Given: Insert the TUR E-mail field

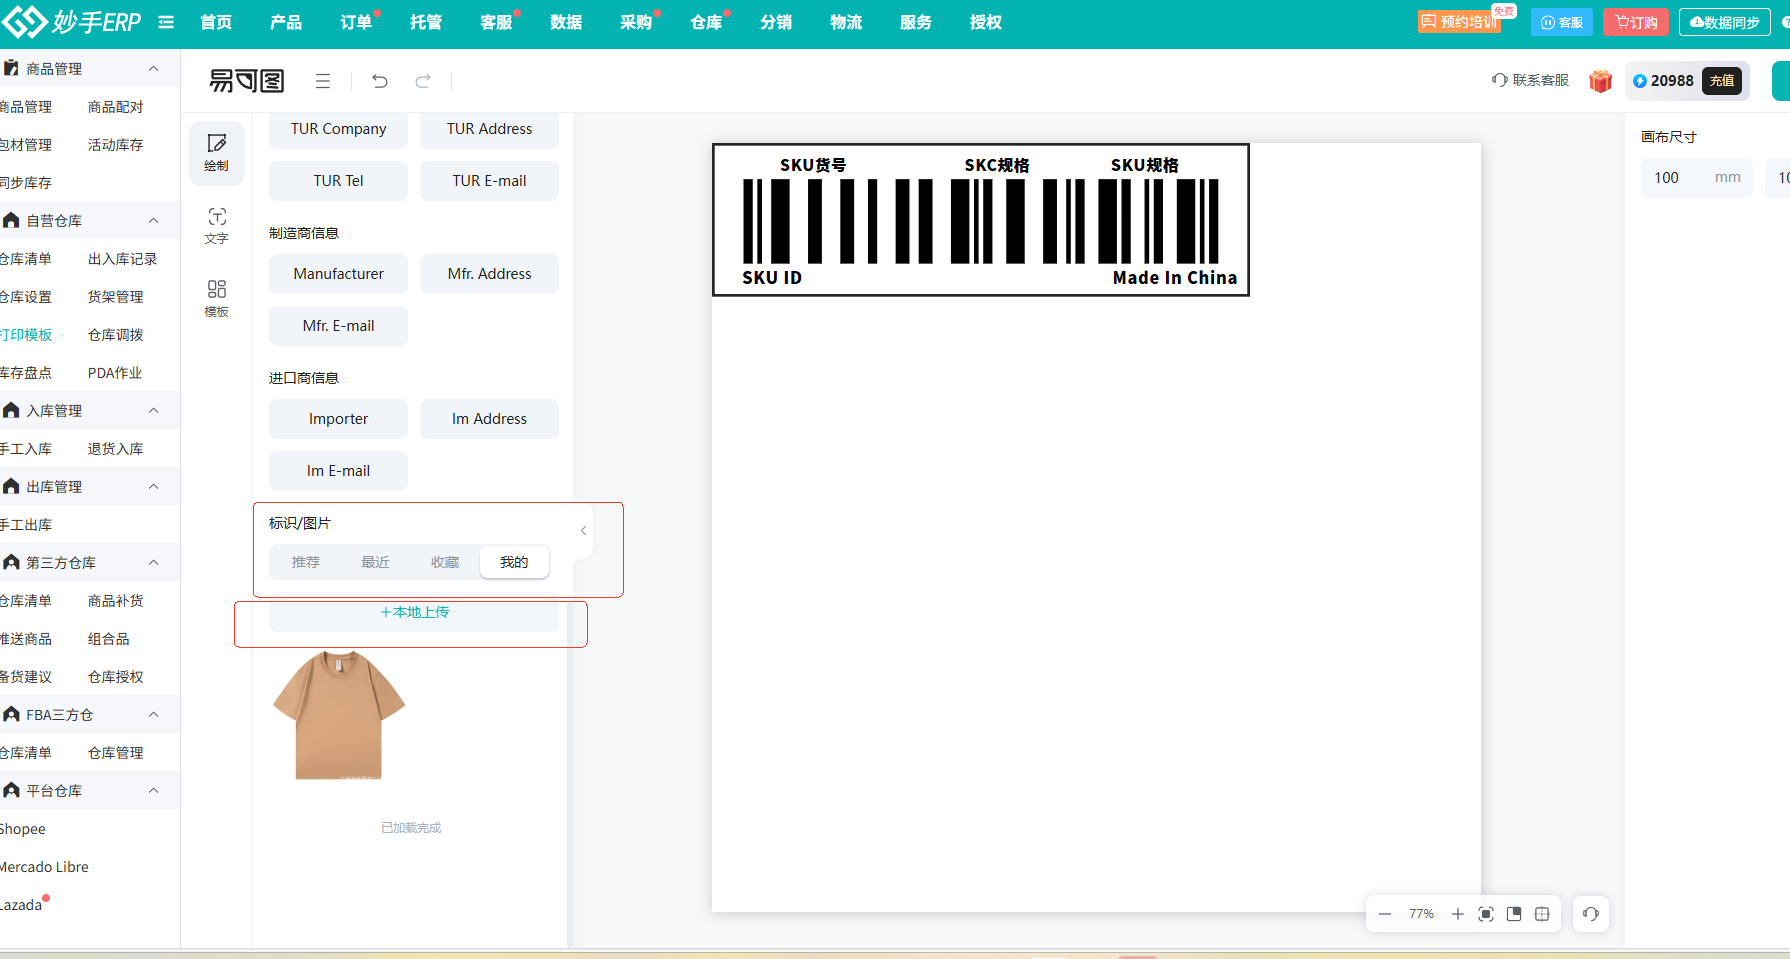Looking at the screenshot, I should point(489,181).
